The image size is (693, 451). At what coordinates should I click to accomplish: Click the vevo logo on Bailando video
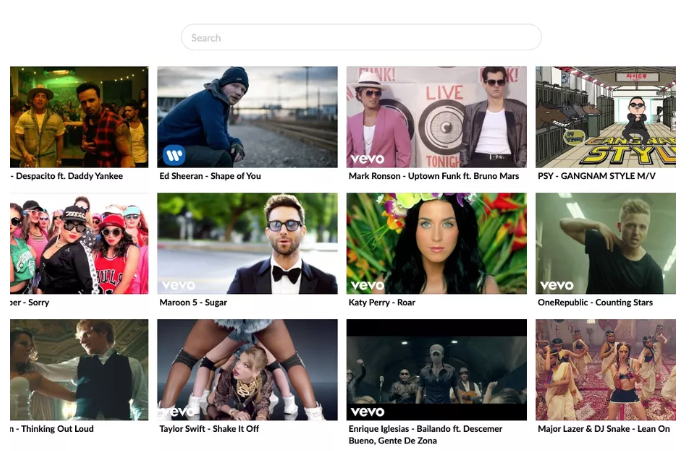click(x=367, y=412)
